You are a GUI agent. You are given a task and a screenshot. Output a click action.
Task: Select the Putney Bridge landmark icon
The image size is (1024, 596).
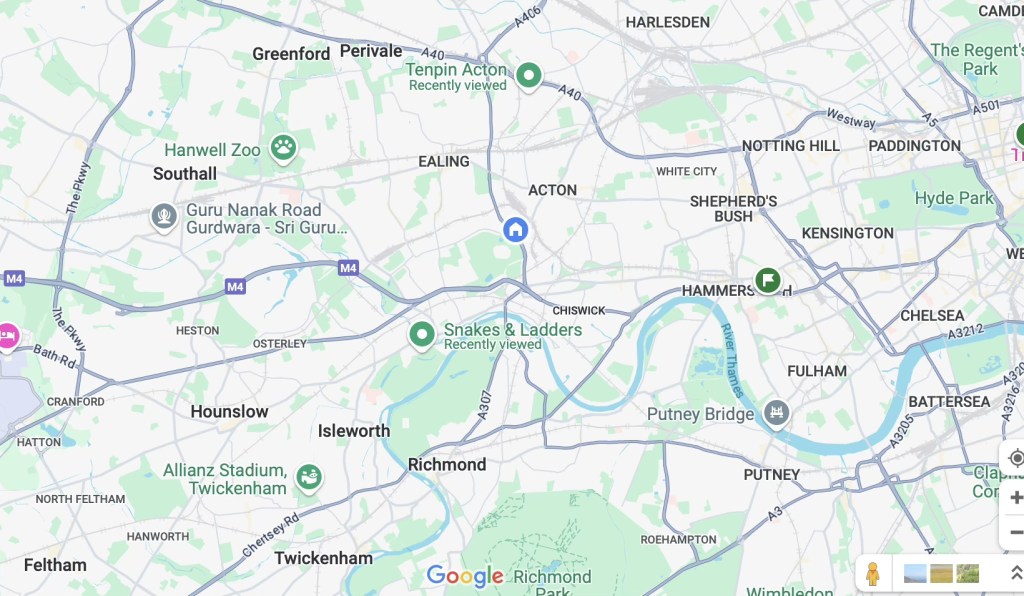tap(776, 413)
